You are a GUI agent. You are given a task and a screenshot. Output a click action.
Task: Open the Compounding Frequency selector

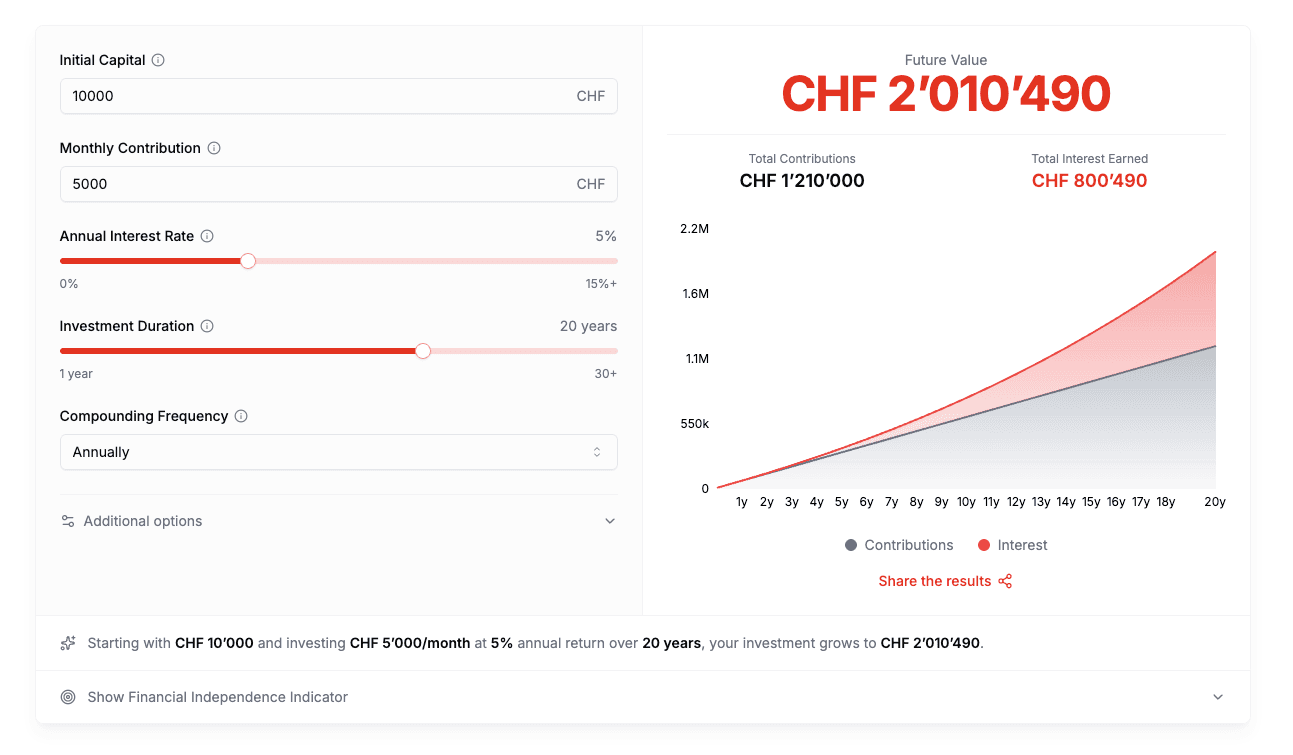338,452
